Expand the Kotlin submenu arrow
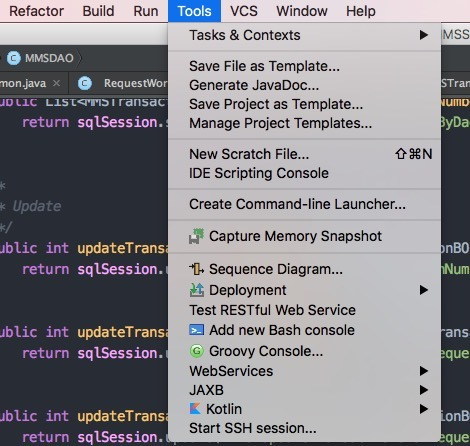 click(424, 409)
